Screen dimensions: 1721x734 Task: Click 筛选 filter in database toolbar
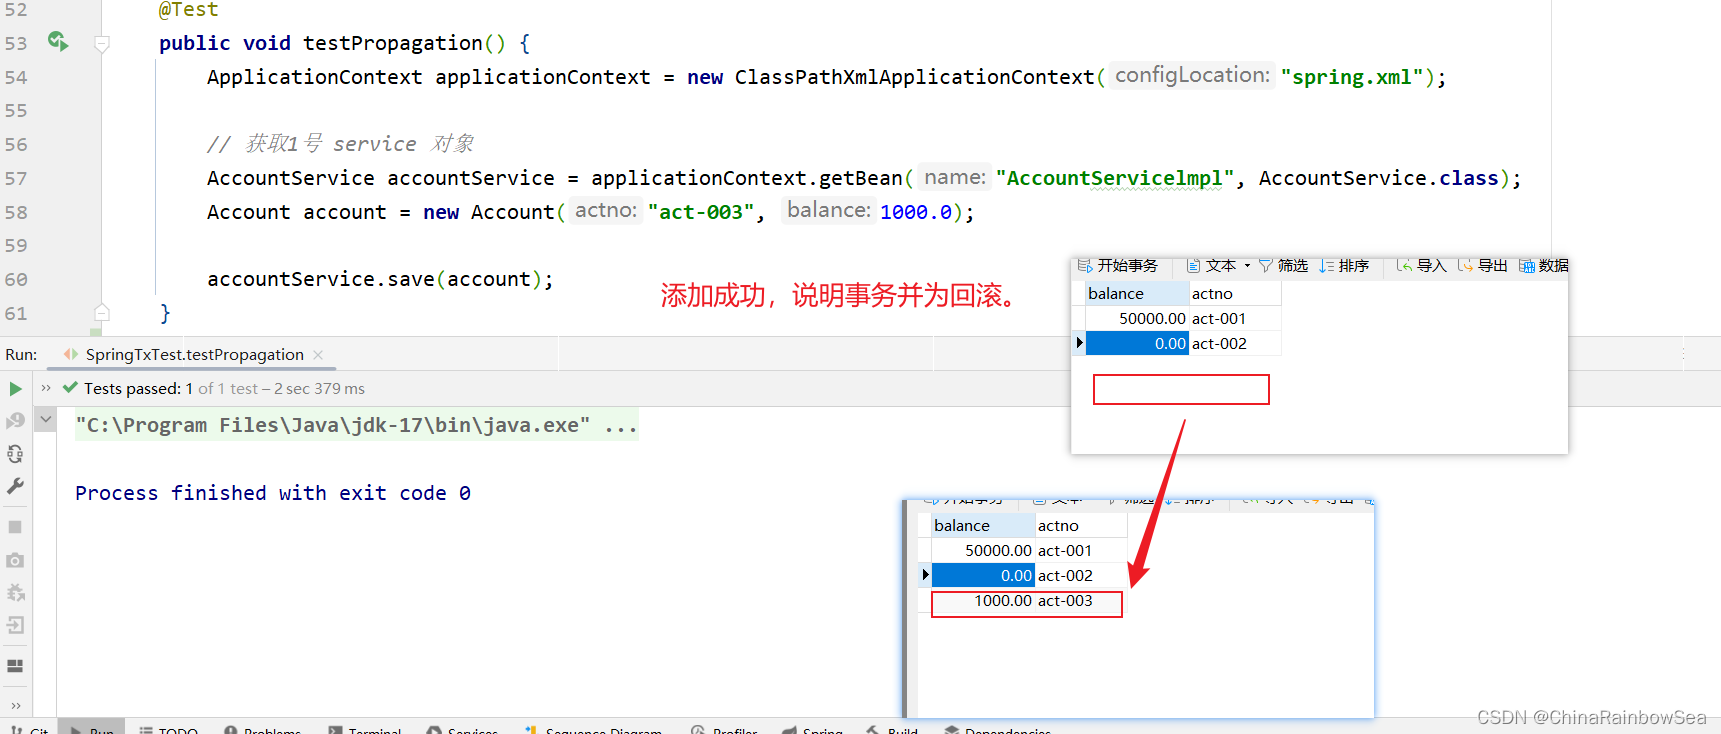point(1283,265)
